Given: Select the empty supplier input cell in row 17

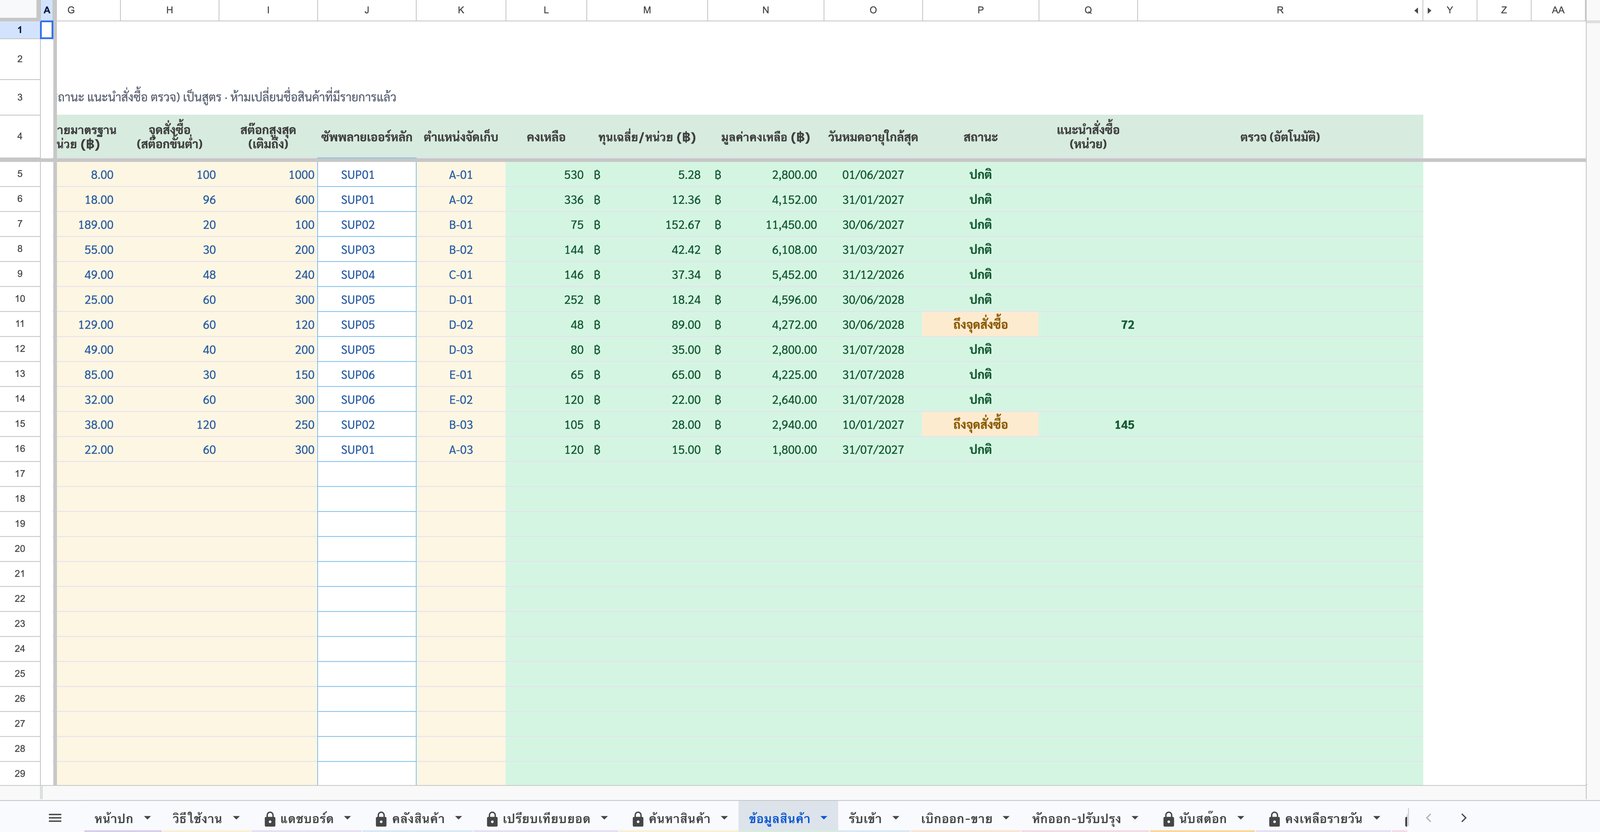Looking at the screenshot, I should 367,474.
